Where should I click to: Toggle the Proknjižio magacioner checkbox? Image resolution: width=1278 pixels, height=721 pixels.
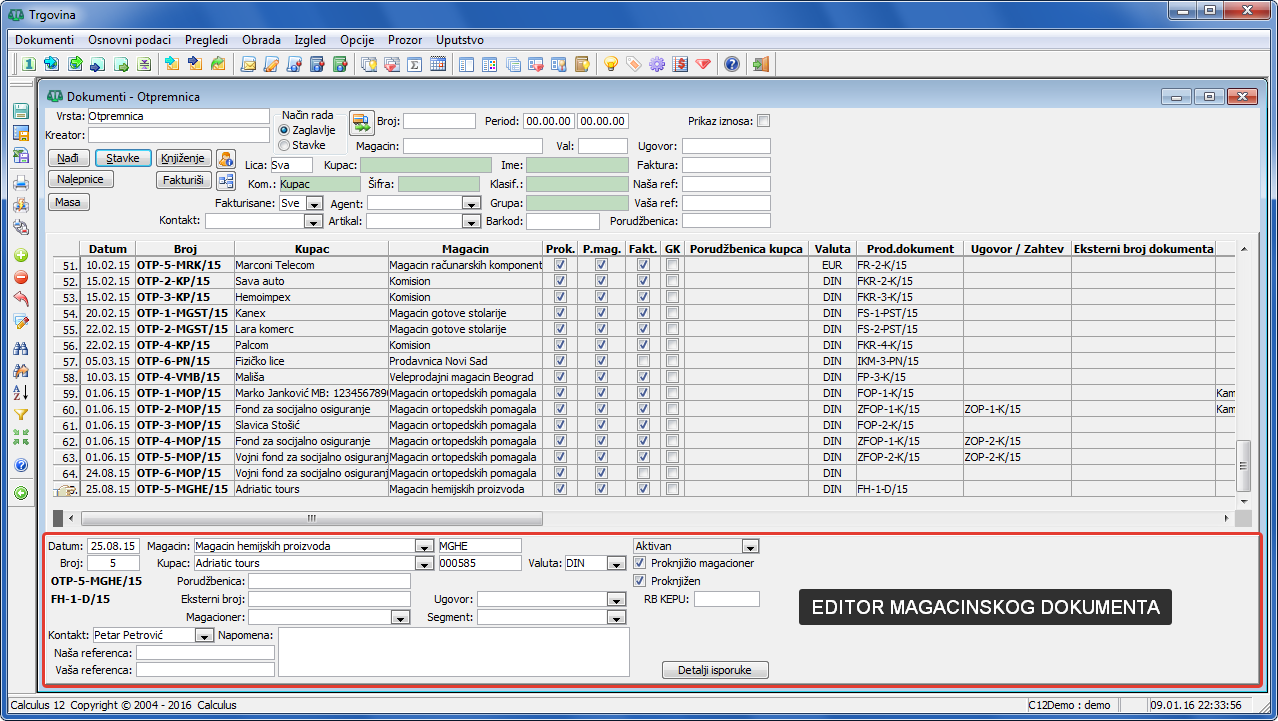point(640,563)
